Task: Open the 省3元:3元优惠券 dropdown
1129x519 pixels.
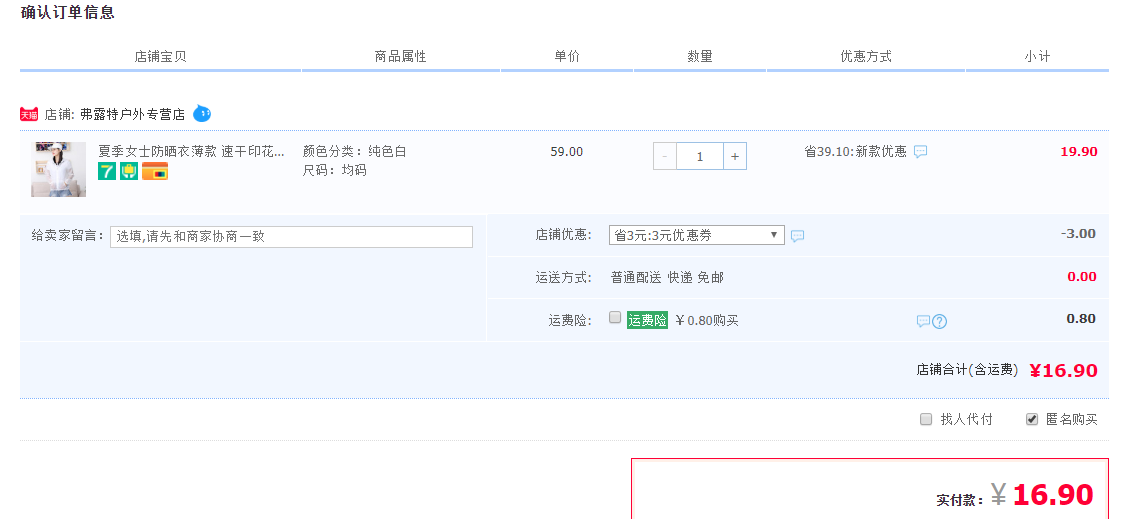Action: pos(696,235)
